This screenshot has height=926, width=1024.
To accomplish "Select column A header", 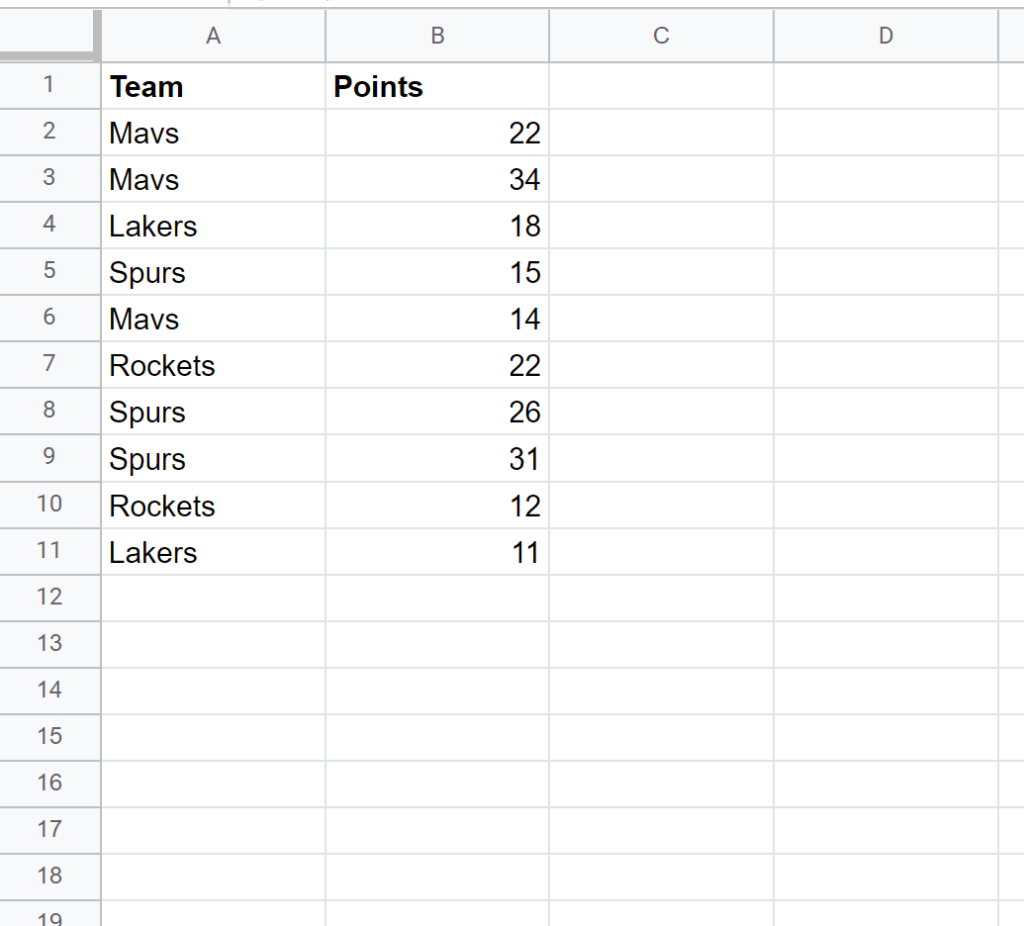I will pos(212,36).
